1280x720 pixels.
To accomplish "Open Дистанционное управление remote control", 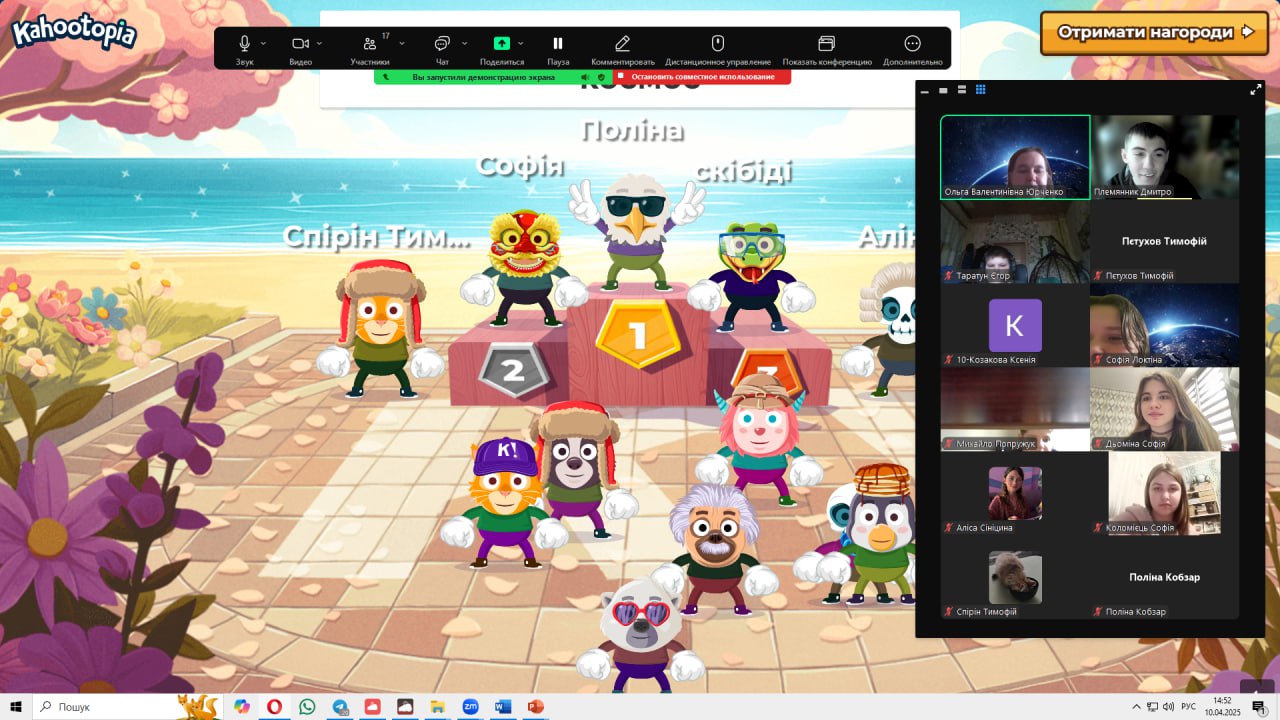I will [717, 44].
